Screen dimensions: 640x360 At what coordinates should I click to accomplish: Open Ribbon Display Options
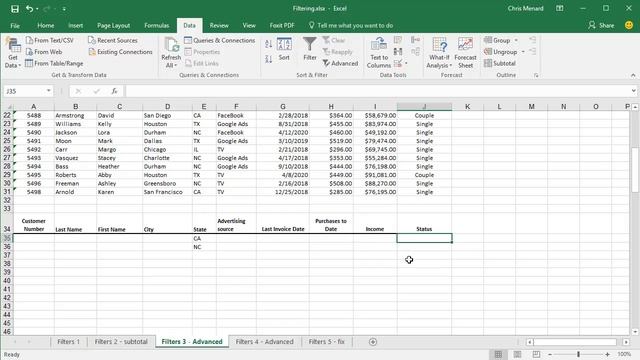point(560,9)
